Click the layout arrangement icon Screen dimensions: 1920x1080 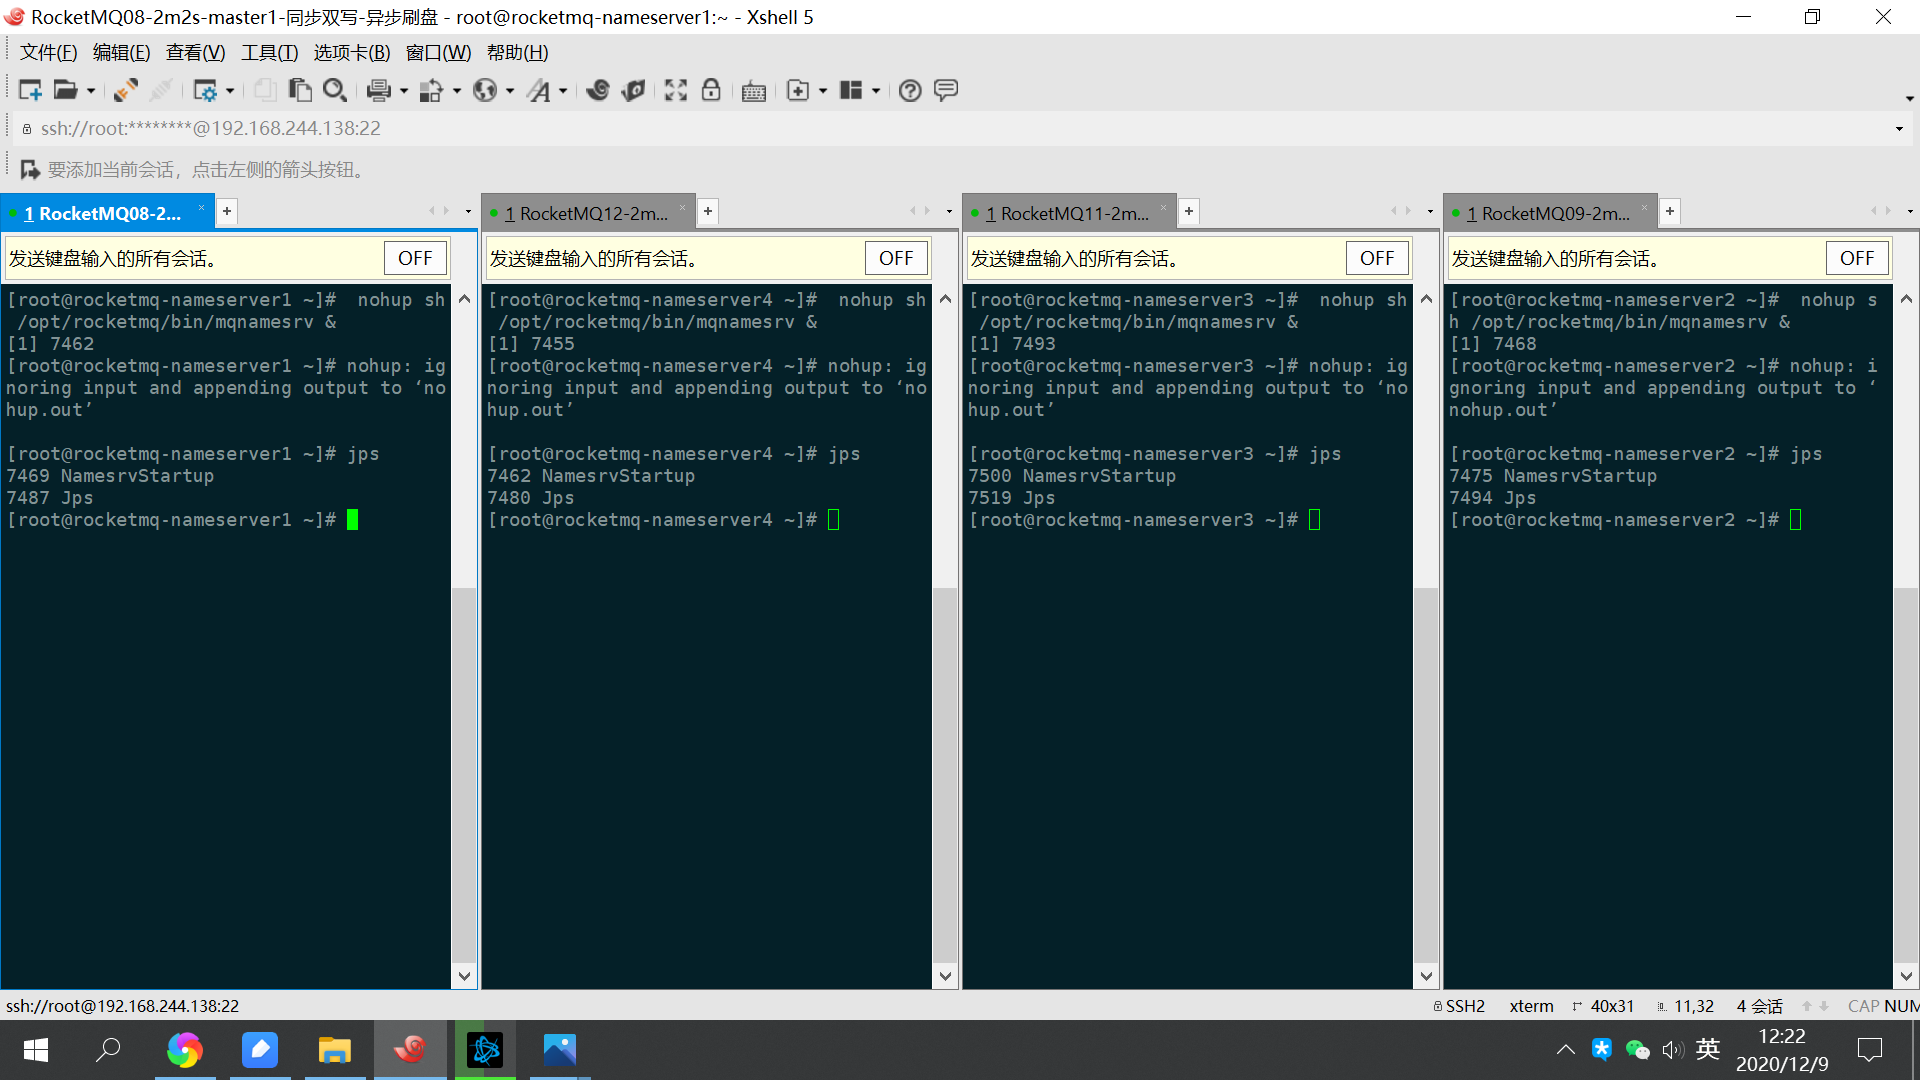(x=851, y=90)
